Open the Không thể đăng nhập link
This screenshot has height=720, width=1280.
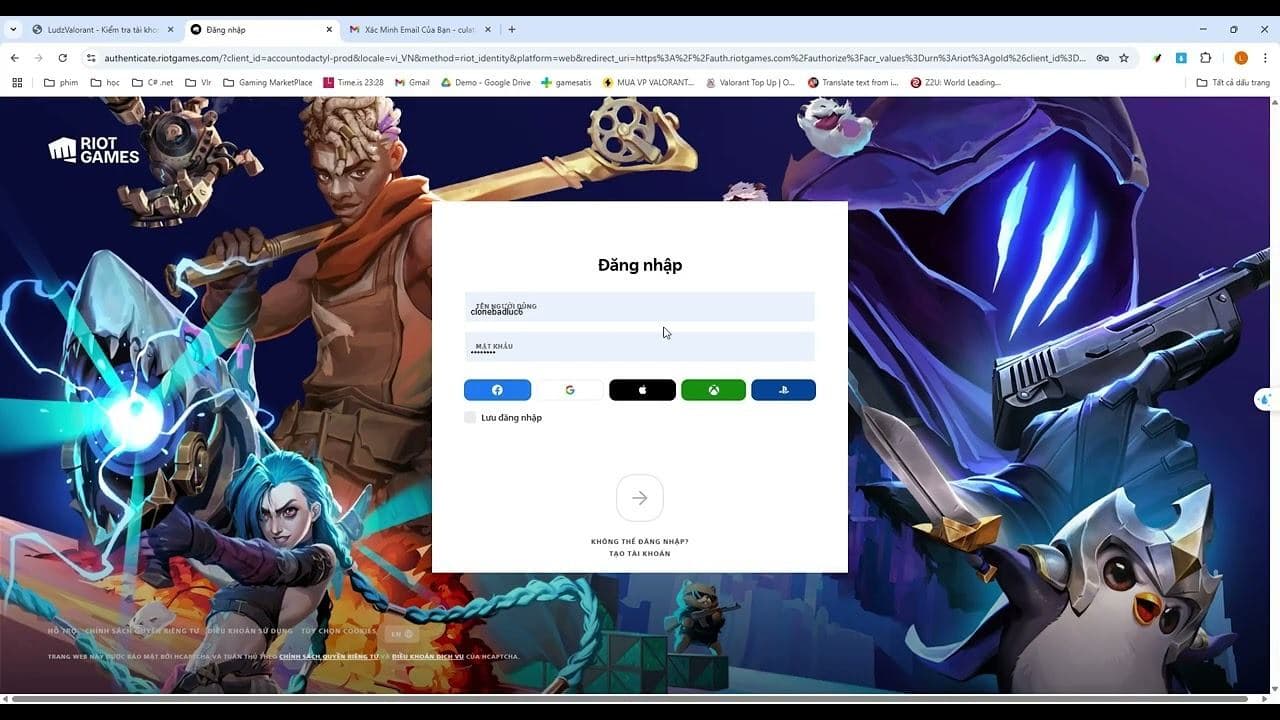(640, 541)
